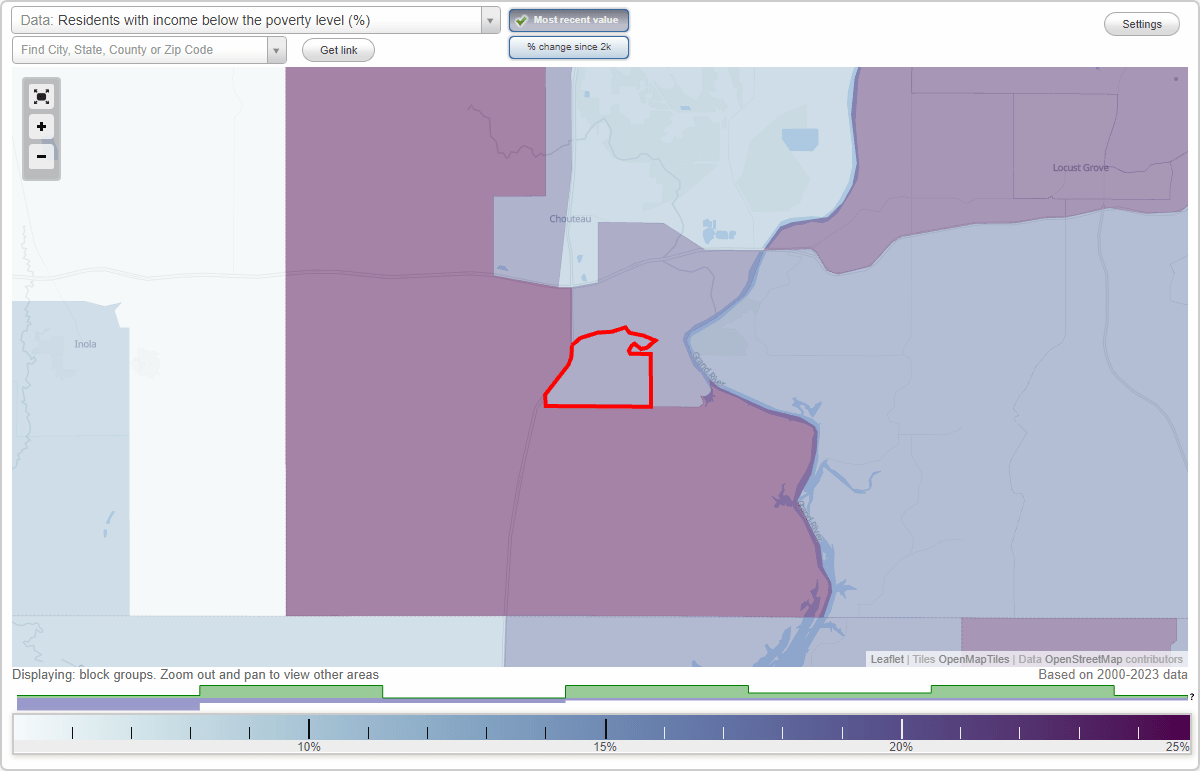Zoom in using the plus icon
1200x771 pixels.
point(41,126)
